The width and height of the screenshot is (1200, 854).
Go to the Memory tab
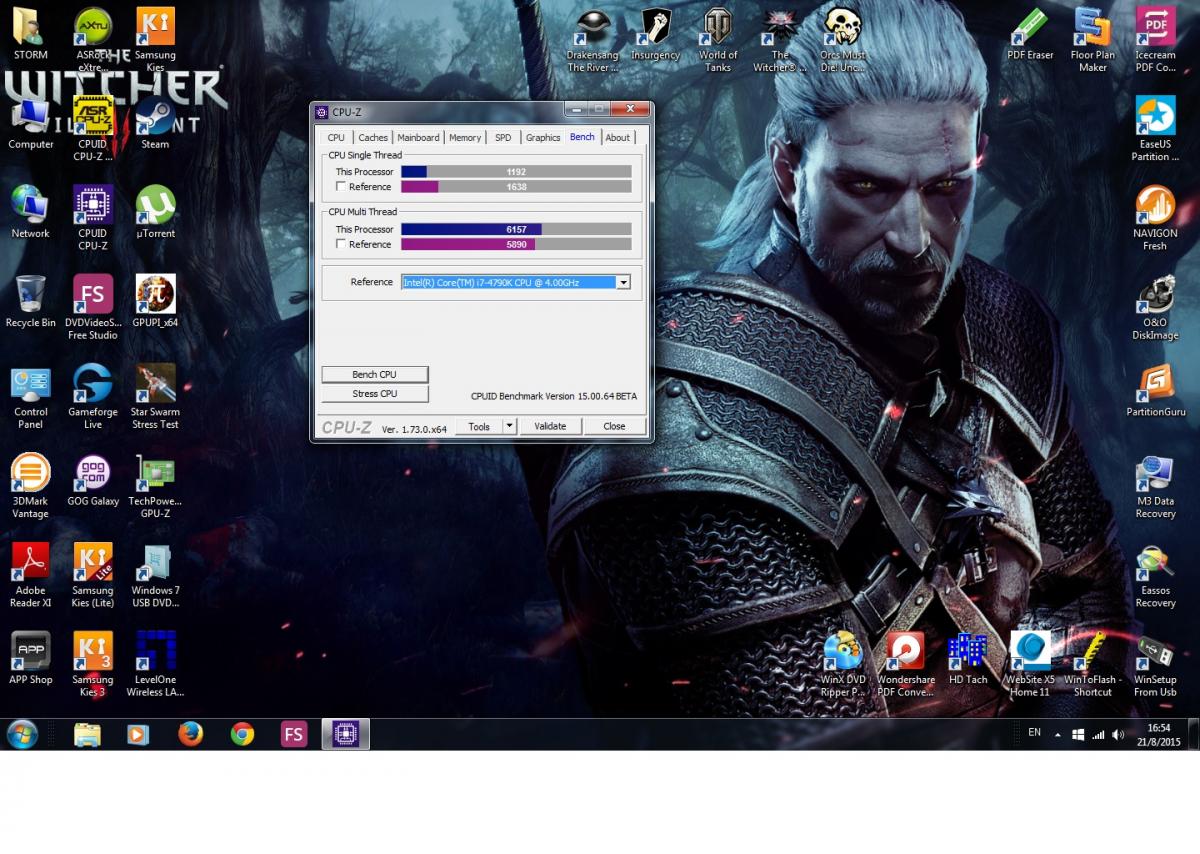point(465,138)
